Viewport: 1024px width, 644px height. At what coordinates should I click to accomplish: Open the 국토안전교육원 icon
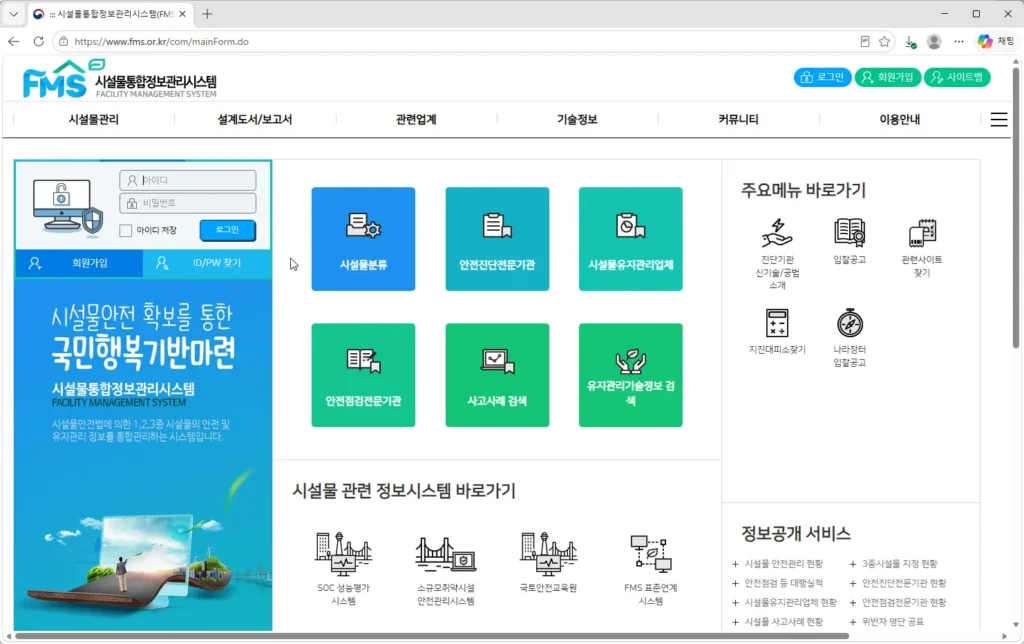[x=548, y=555]
